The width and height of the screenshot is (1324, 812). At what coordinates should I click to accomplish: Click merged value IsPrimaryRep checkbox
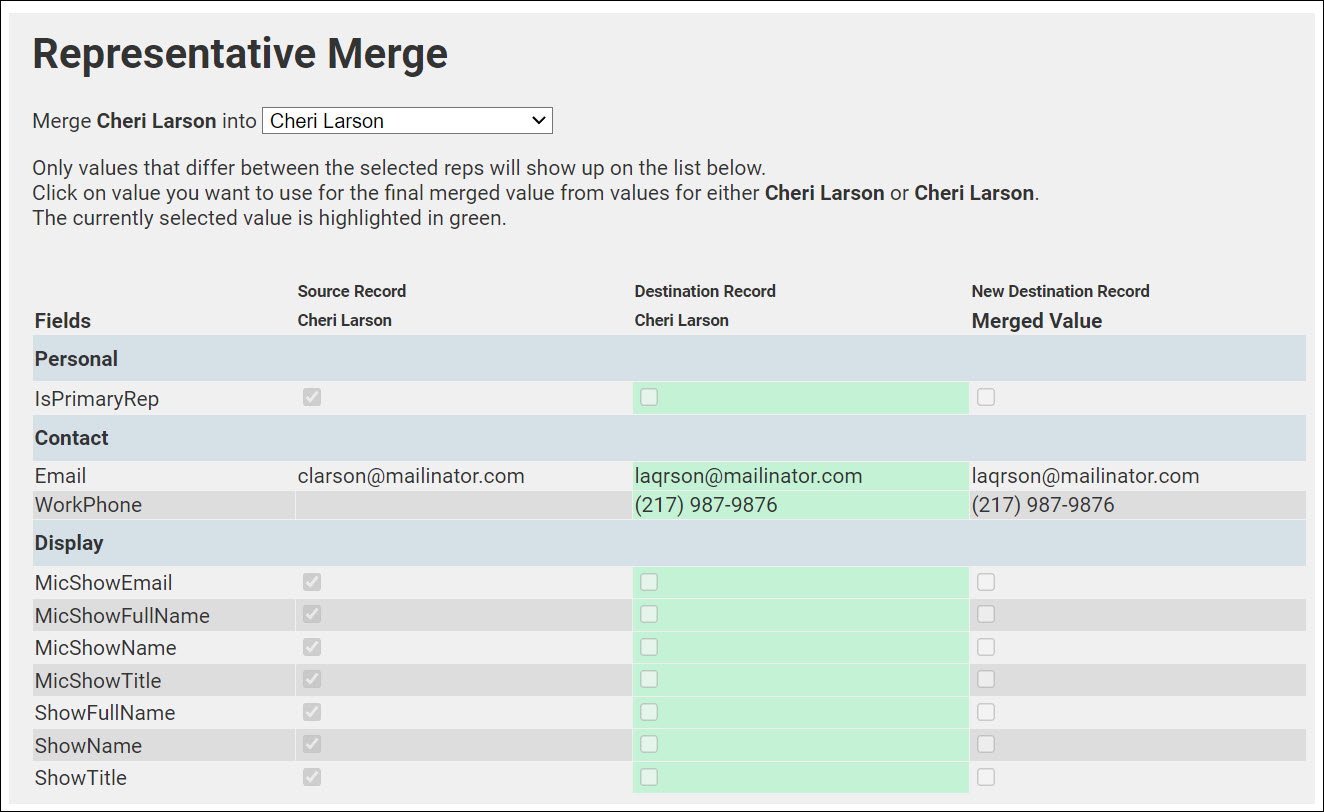coord(986,398)
